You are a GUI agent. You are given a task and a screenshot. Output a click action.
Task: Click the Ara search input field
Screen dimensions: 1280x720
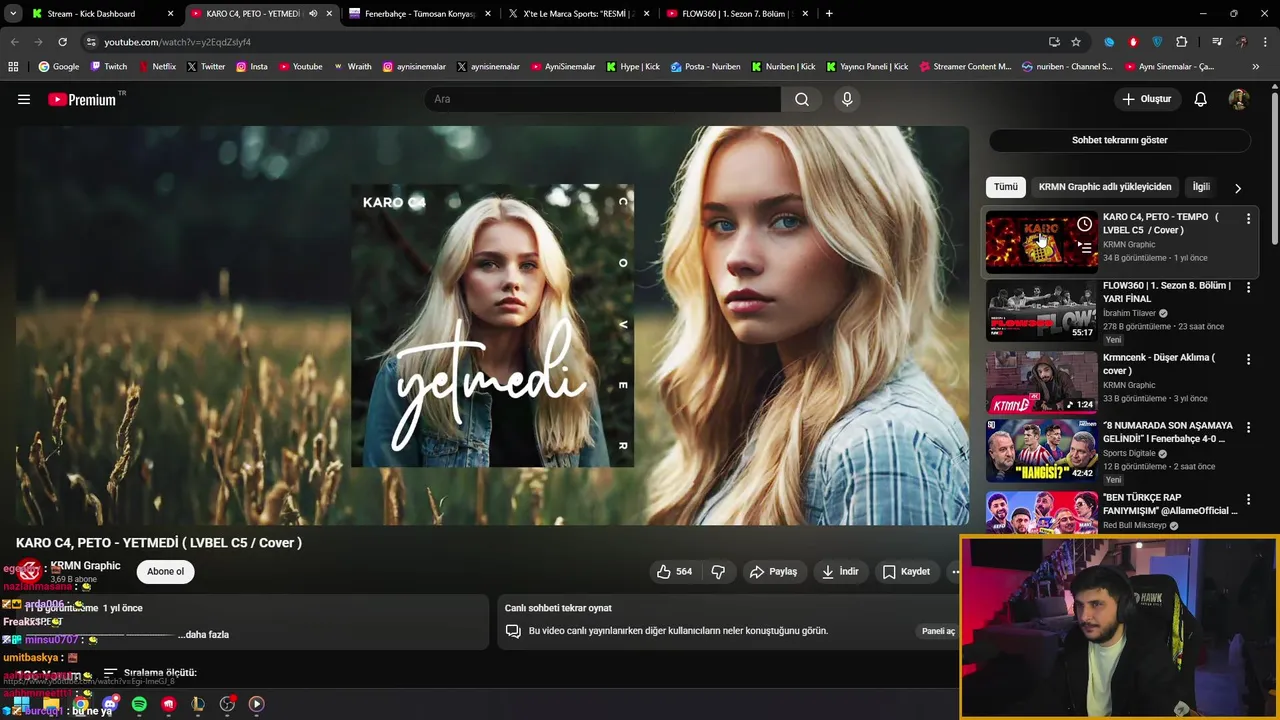click(603, 99)
